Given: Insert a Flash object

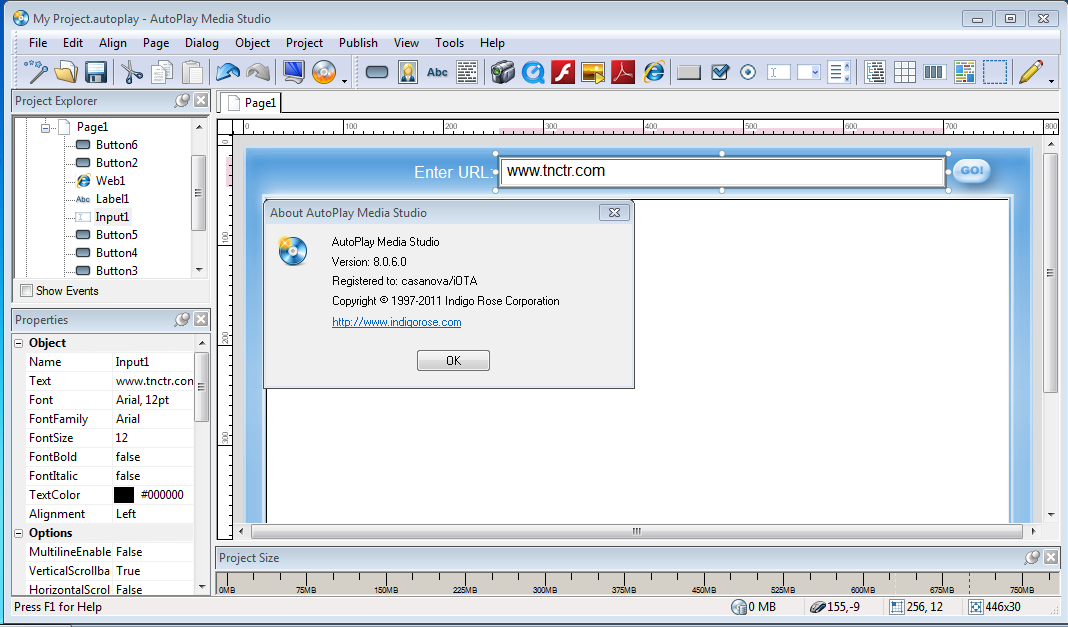Looking at the screenshot, I should pyautogui.click(x=563, y=71).
